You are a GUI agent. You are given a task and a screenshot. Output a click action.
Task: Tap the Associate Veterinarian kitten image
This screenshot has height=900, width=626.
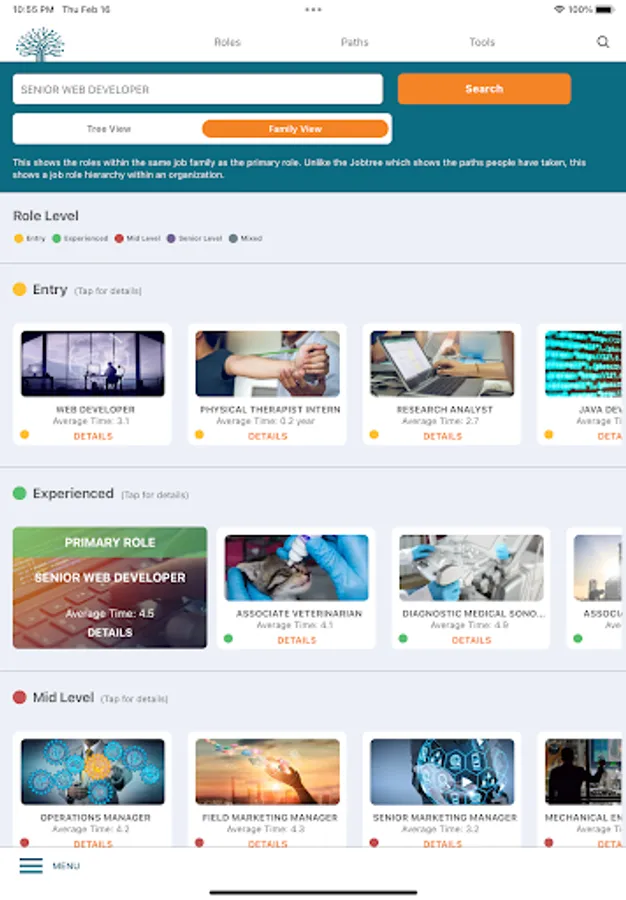(297, 568)
